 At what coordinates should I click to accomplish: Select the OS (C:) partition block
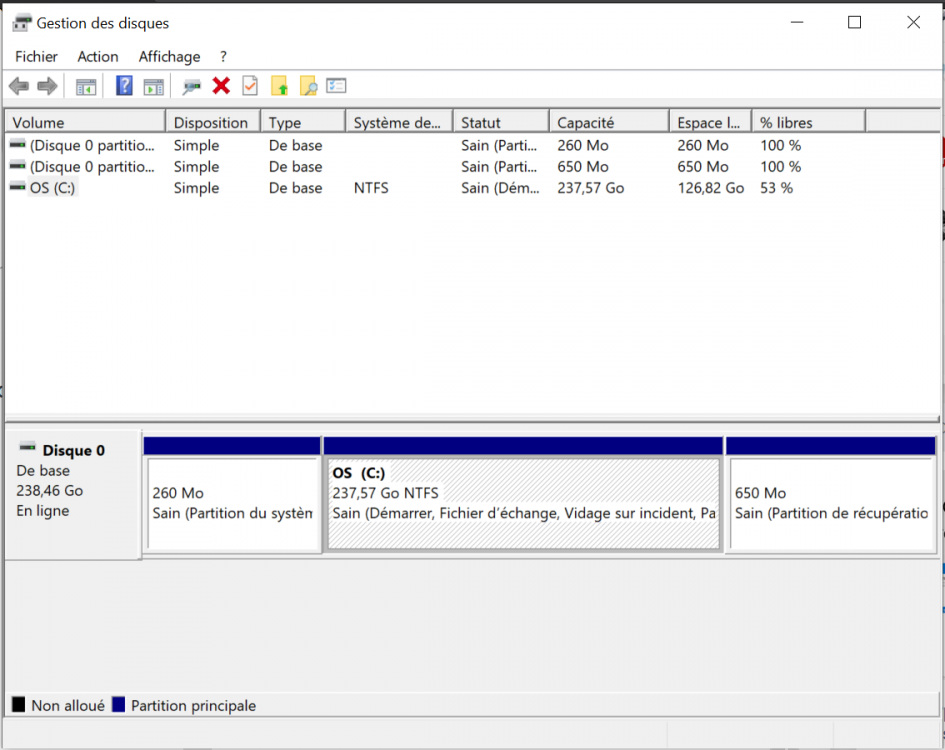point(523,503)
